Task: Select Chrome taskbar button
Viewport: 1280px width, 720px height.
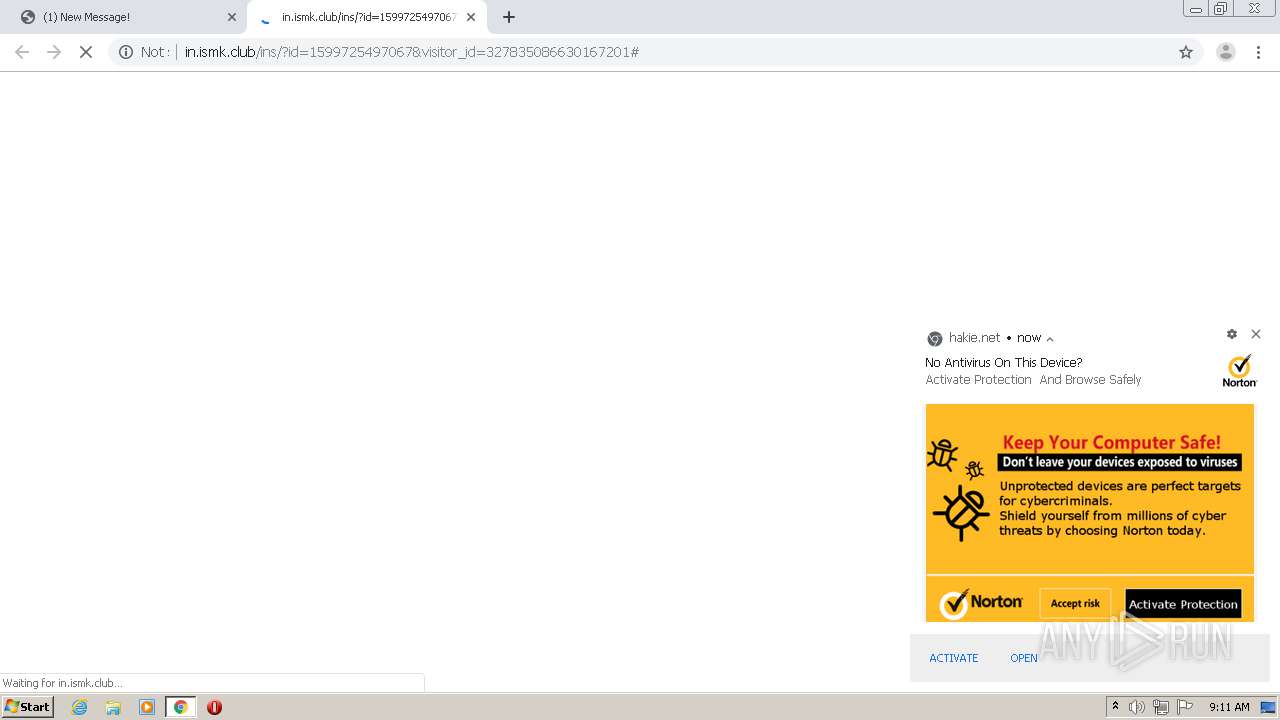Action: tap(181, 707)
